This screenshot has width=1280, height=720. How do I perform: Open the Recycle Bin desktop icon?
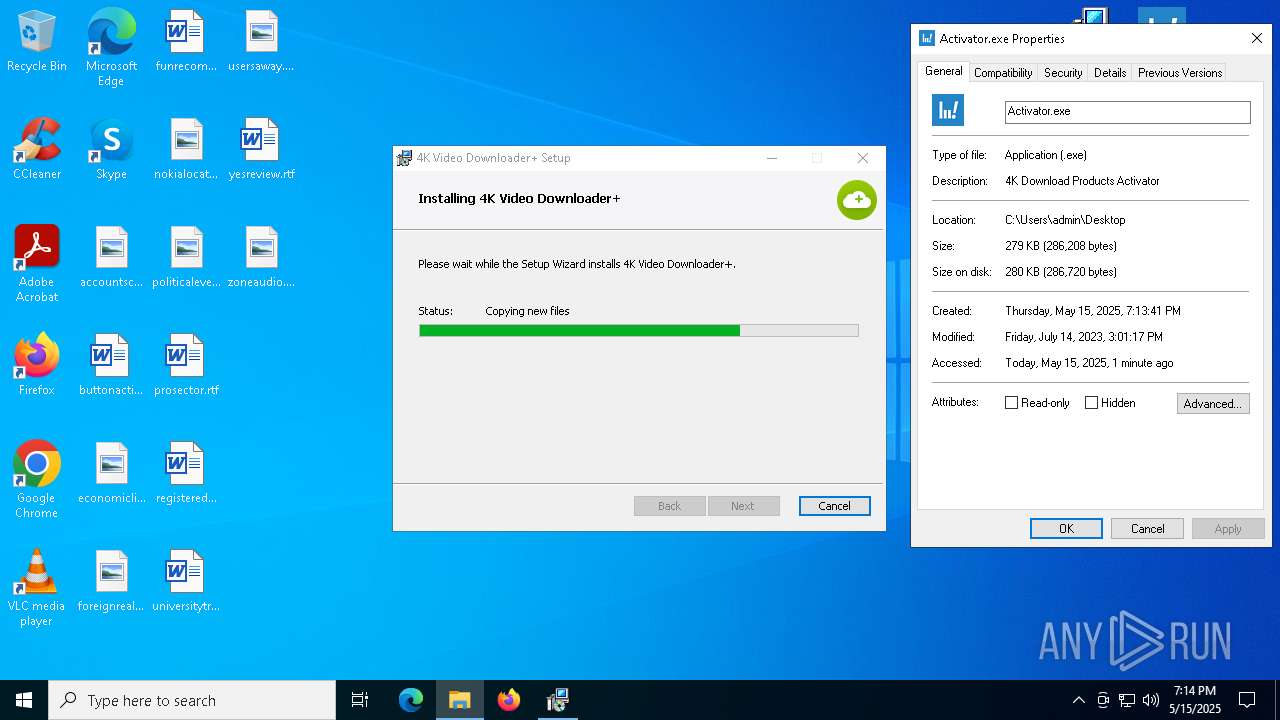37,42
